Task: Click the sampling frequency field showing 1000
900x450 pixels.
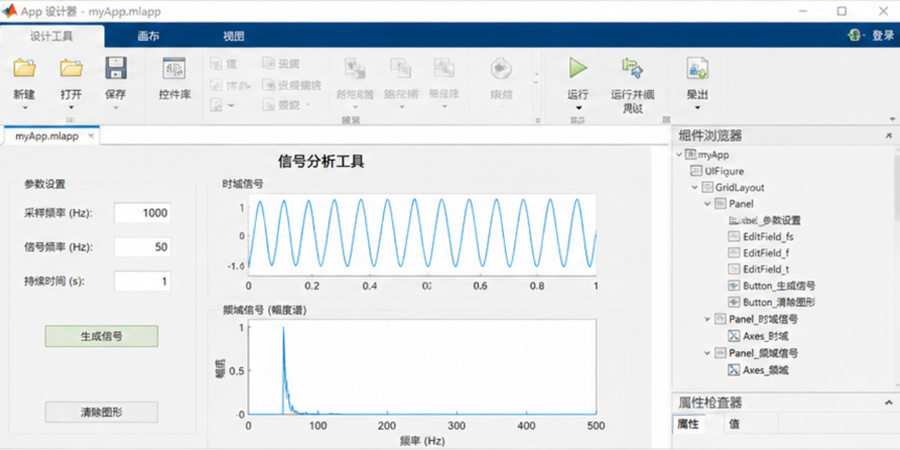Action: click(x=142, y=213)
